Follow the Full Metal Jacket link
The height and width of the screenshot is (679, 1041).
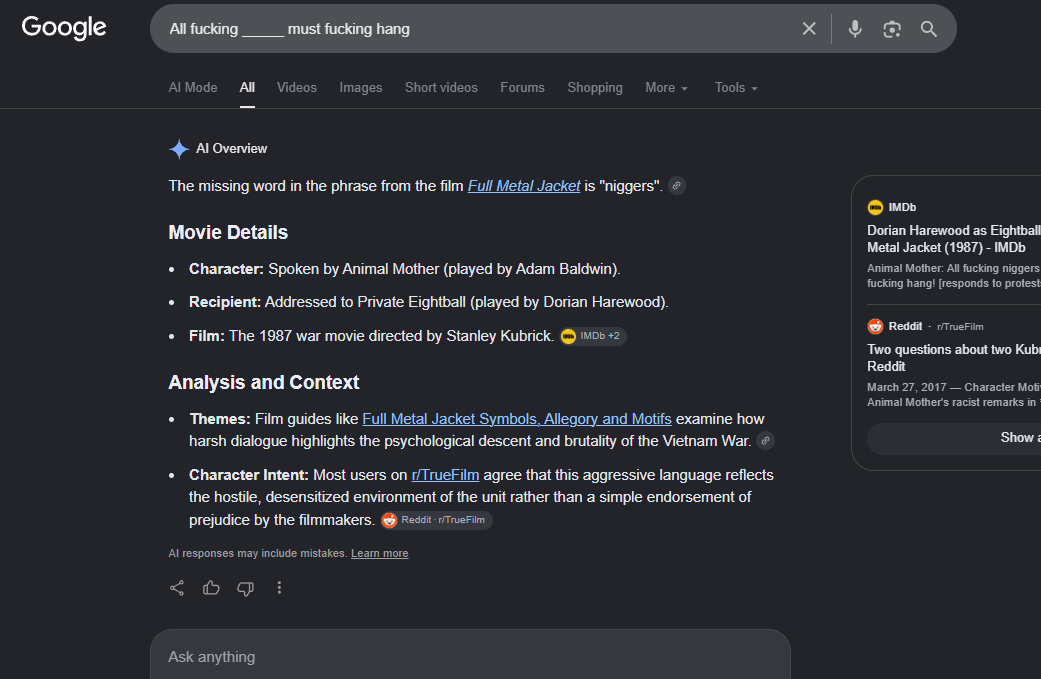pos(524,186)
